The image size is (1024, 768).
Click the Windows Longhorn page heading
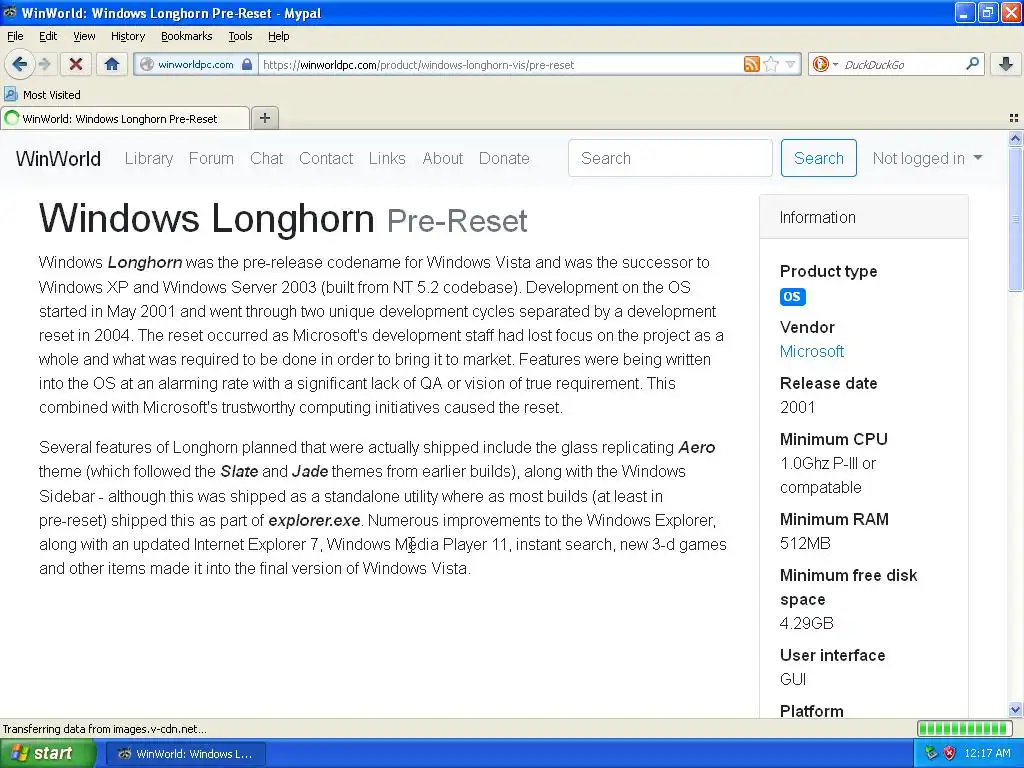point(283,218)
